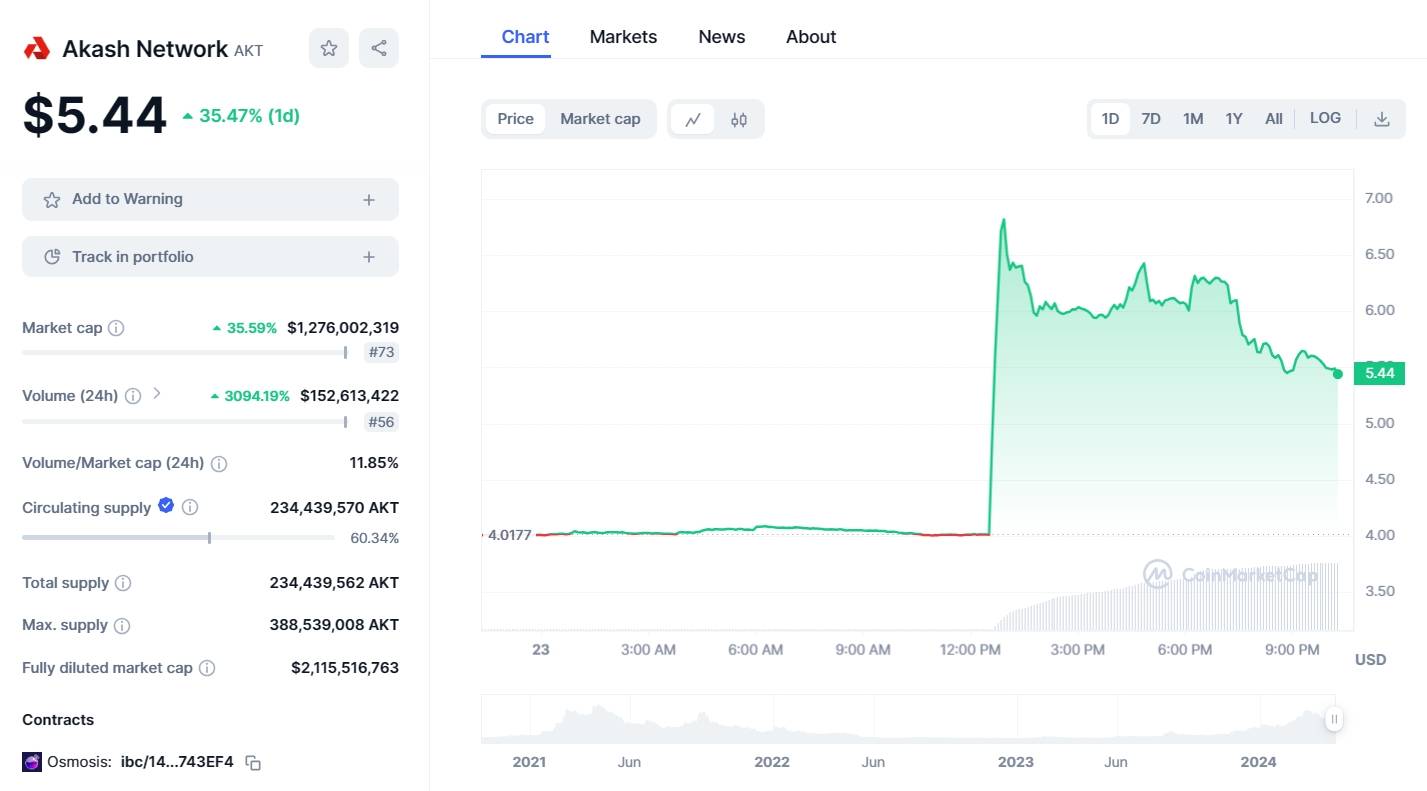Click the Osmosis chain logo icon
The height and width of the screenshot is (791, 1427).
32,762
